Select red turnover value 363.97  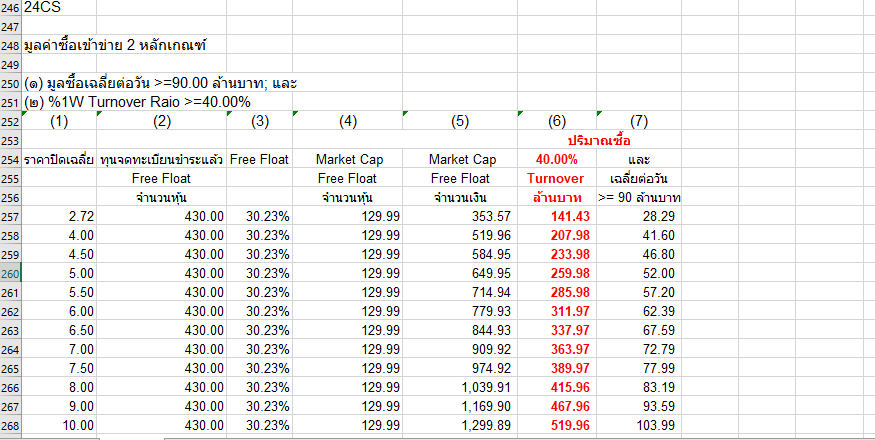pyautogui.click(x=556, y=350)
